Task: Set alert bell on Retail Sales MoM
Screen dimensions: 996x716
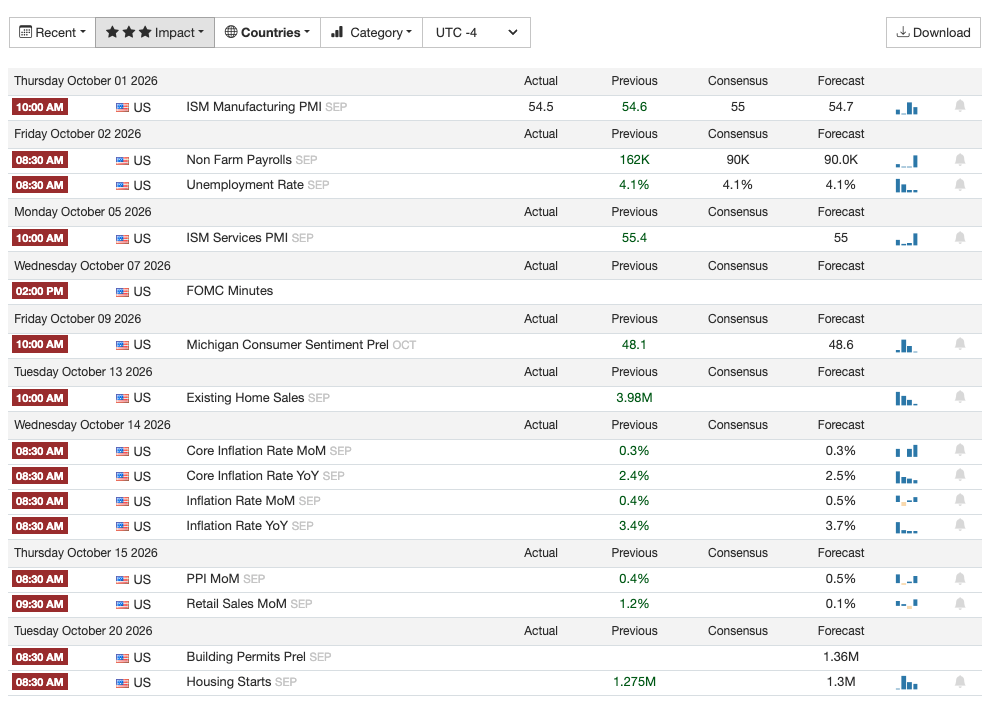Action: coord(960,604)
